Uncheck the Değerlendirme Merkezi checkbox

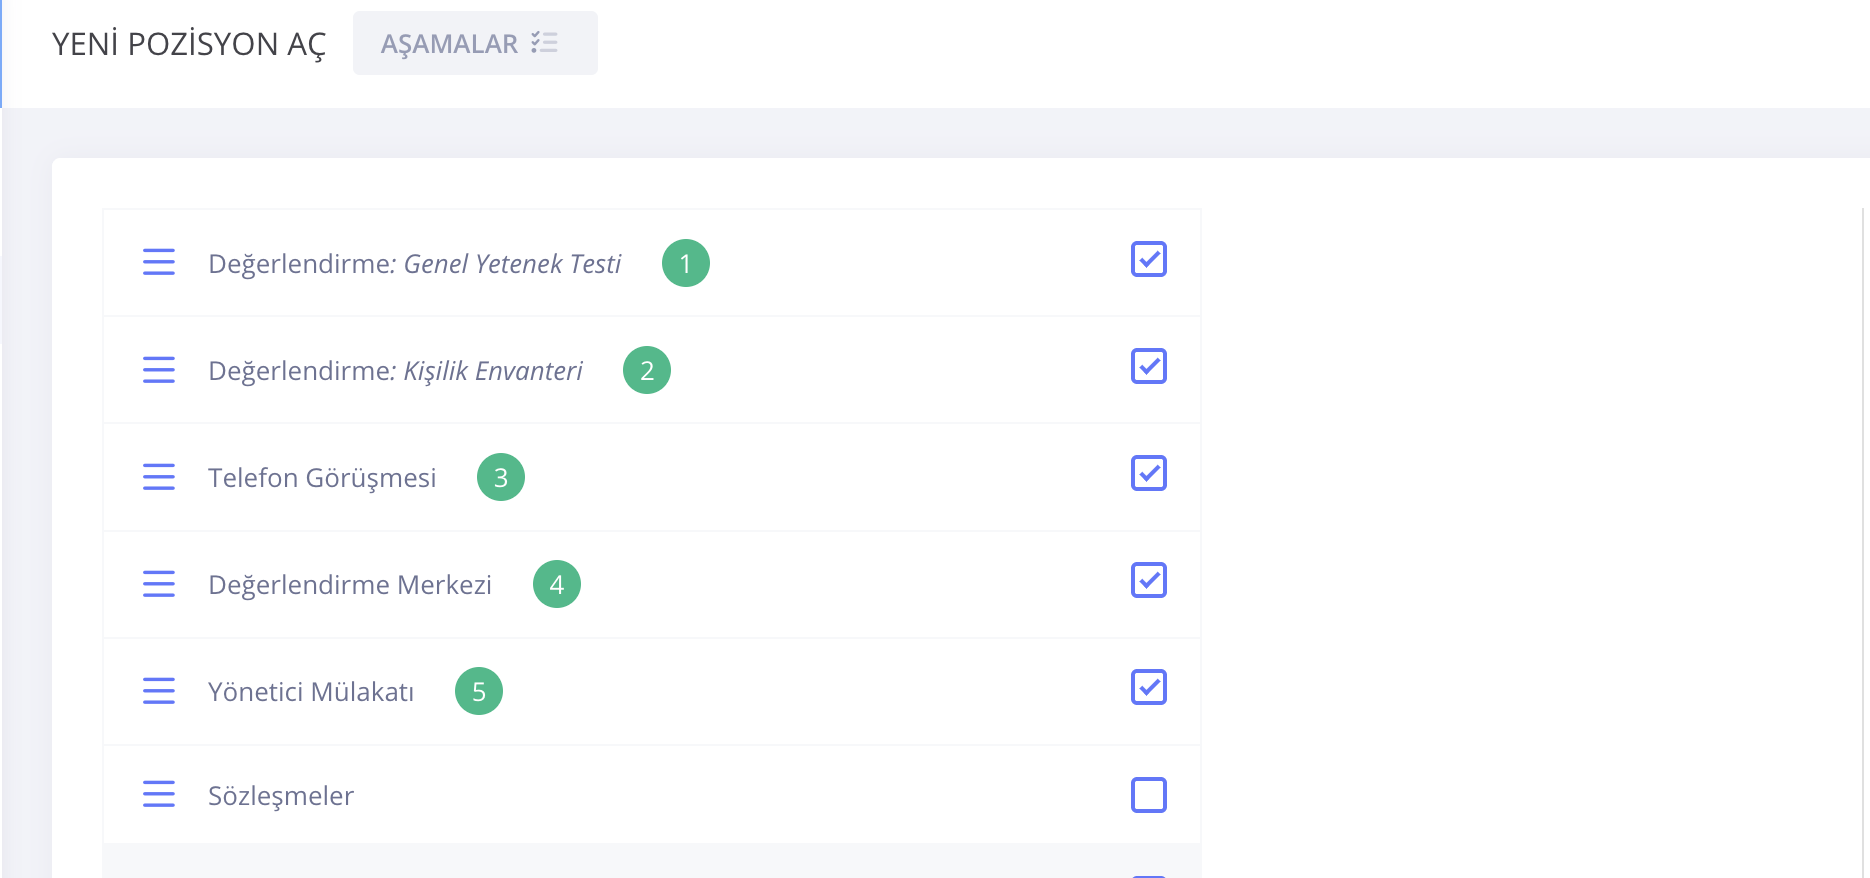click(1149, 580)
